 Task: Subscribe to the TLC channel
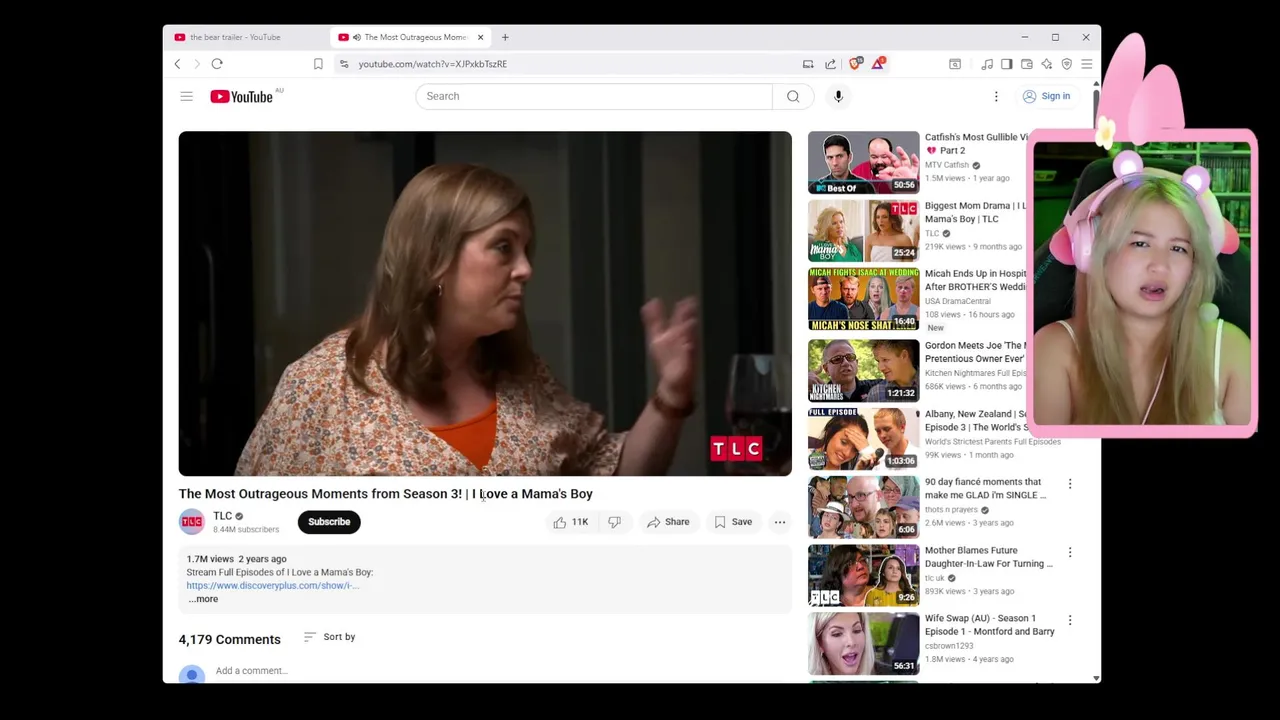(x=329, y=522)
